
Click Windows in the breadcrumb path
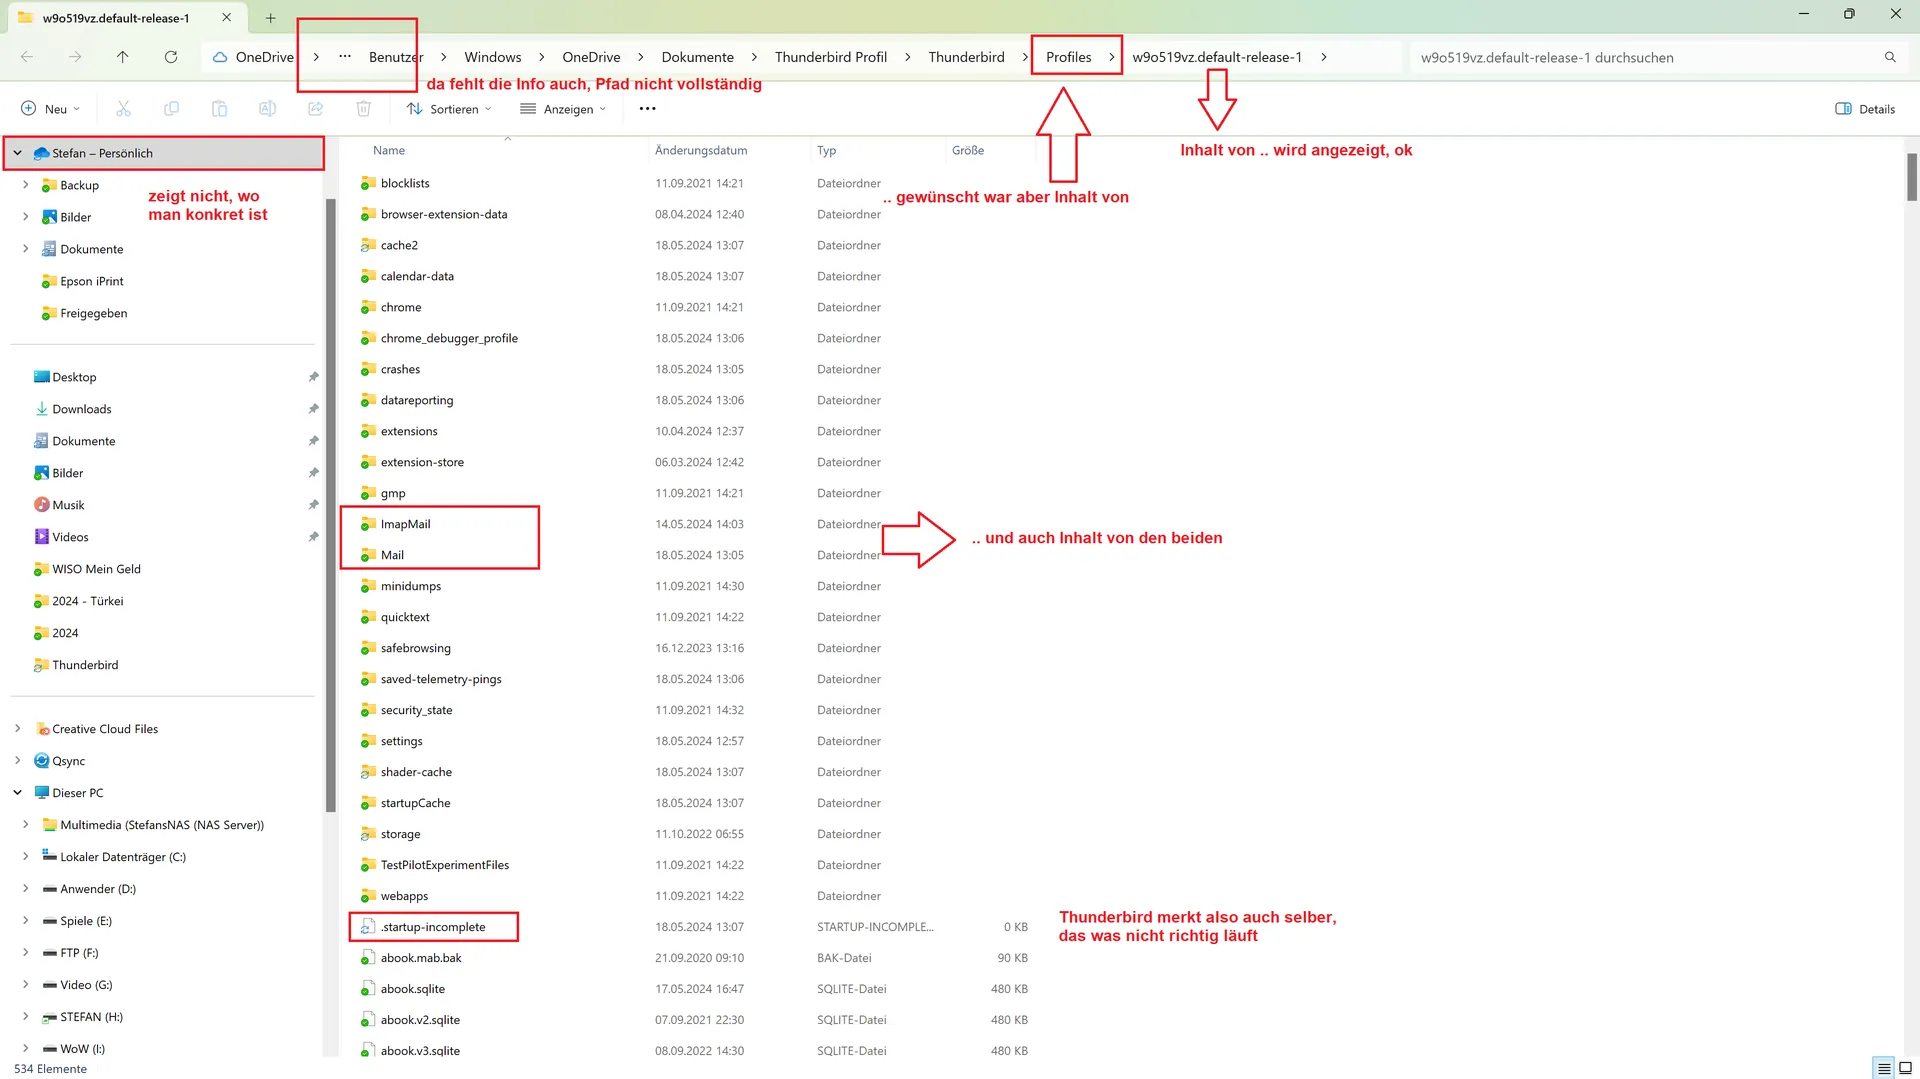point(493,57)
